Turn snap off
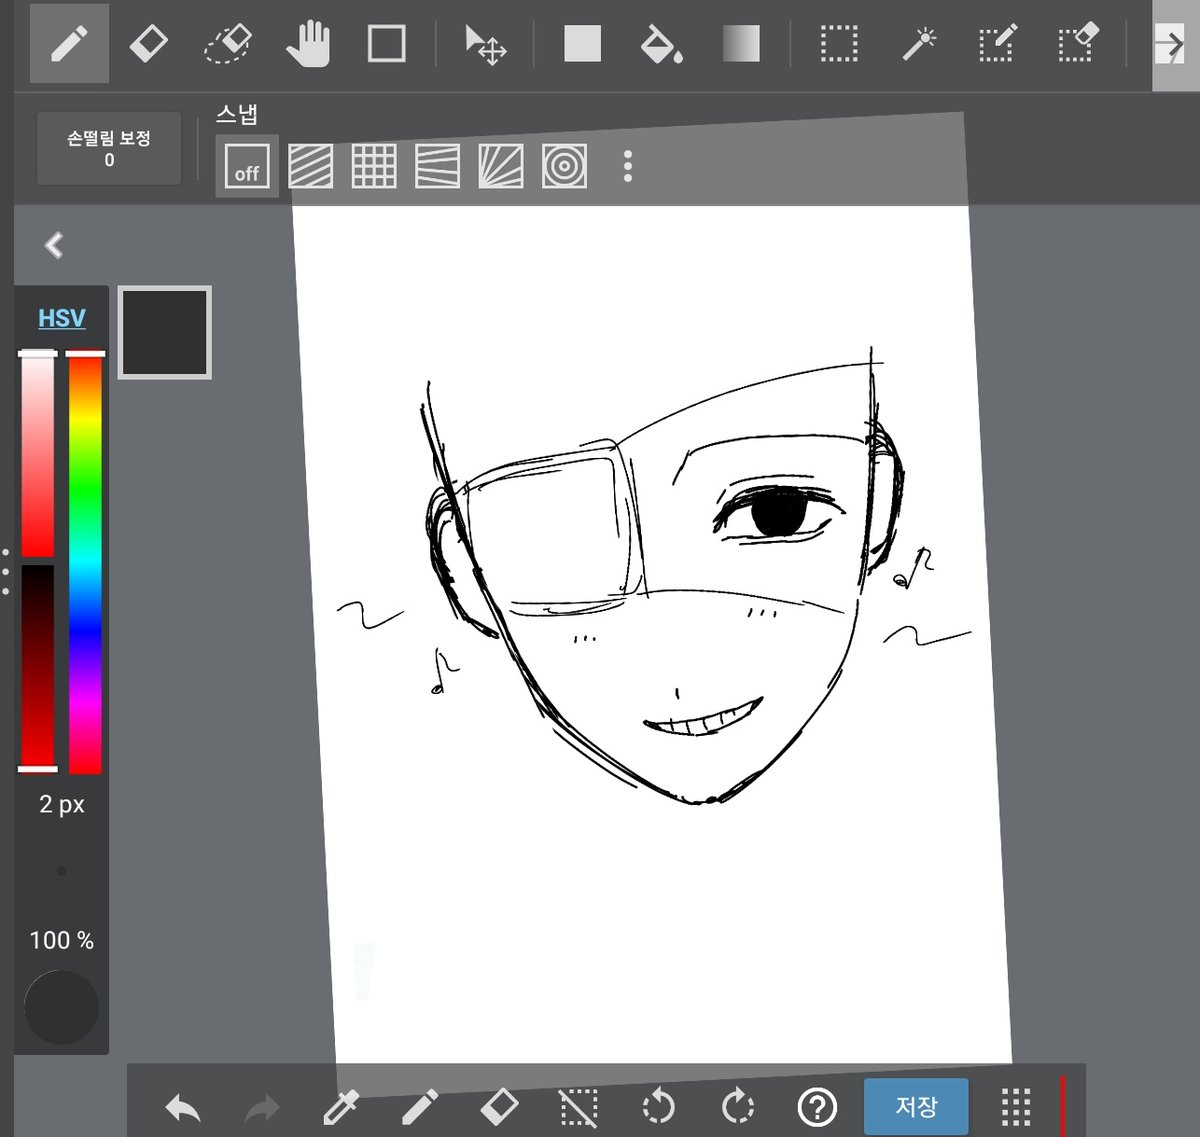1200x1137 pixels. (x=247, y=166)
